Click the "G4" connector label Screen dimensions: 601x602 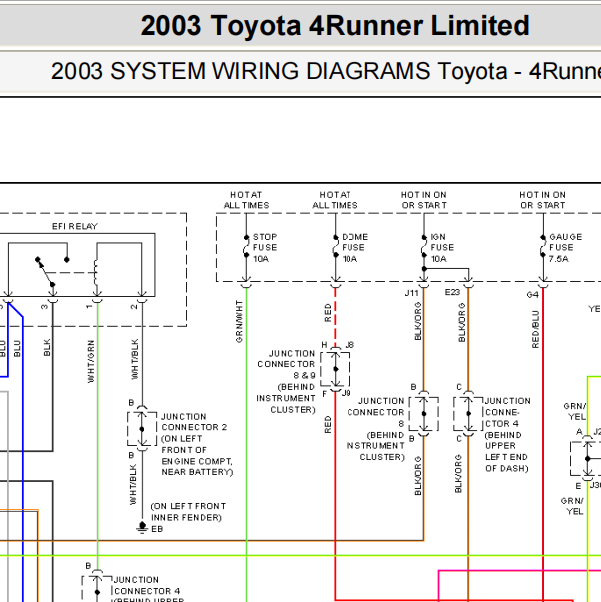point(532,295)
